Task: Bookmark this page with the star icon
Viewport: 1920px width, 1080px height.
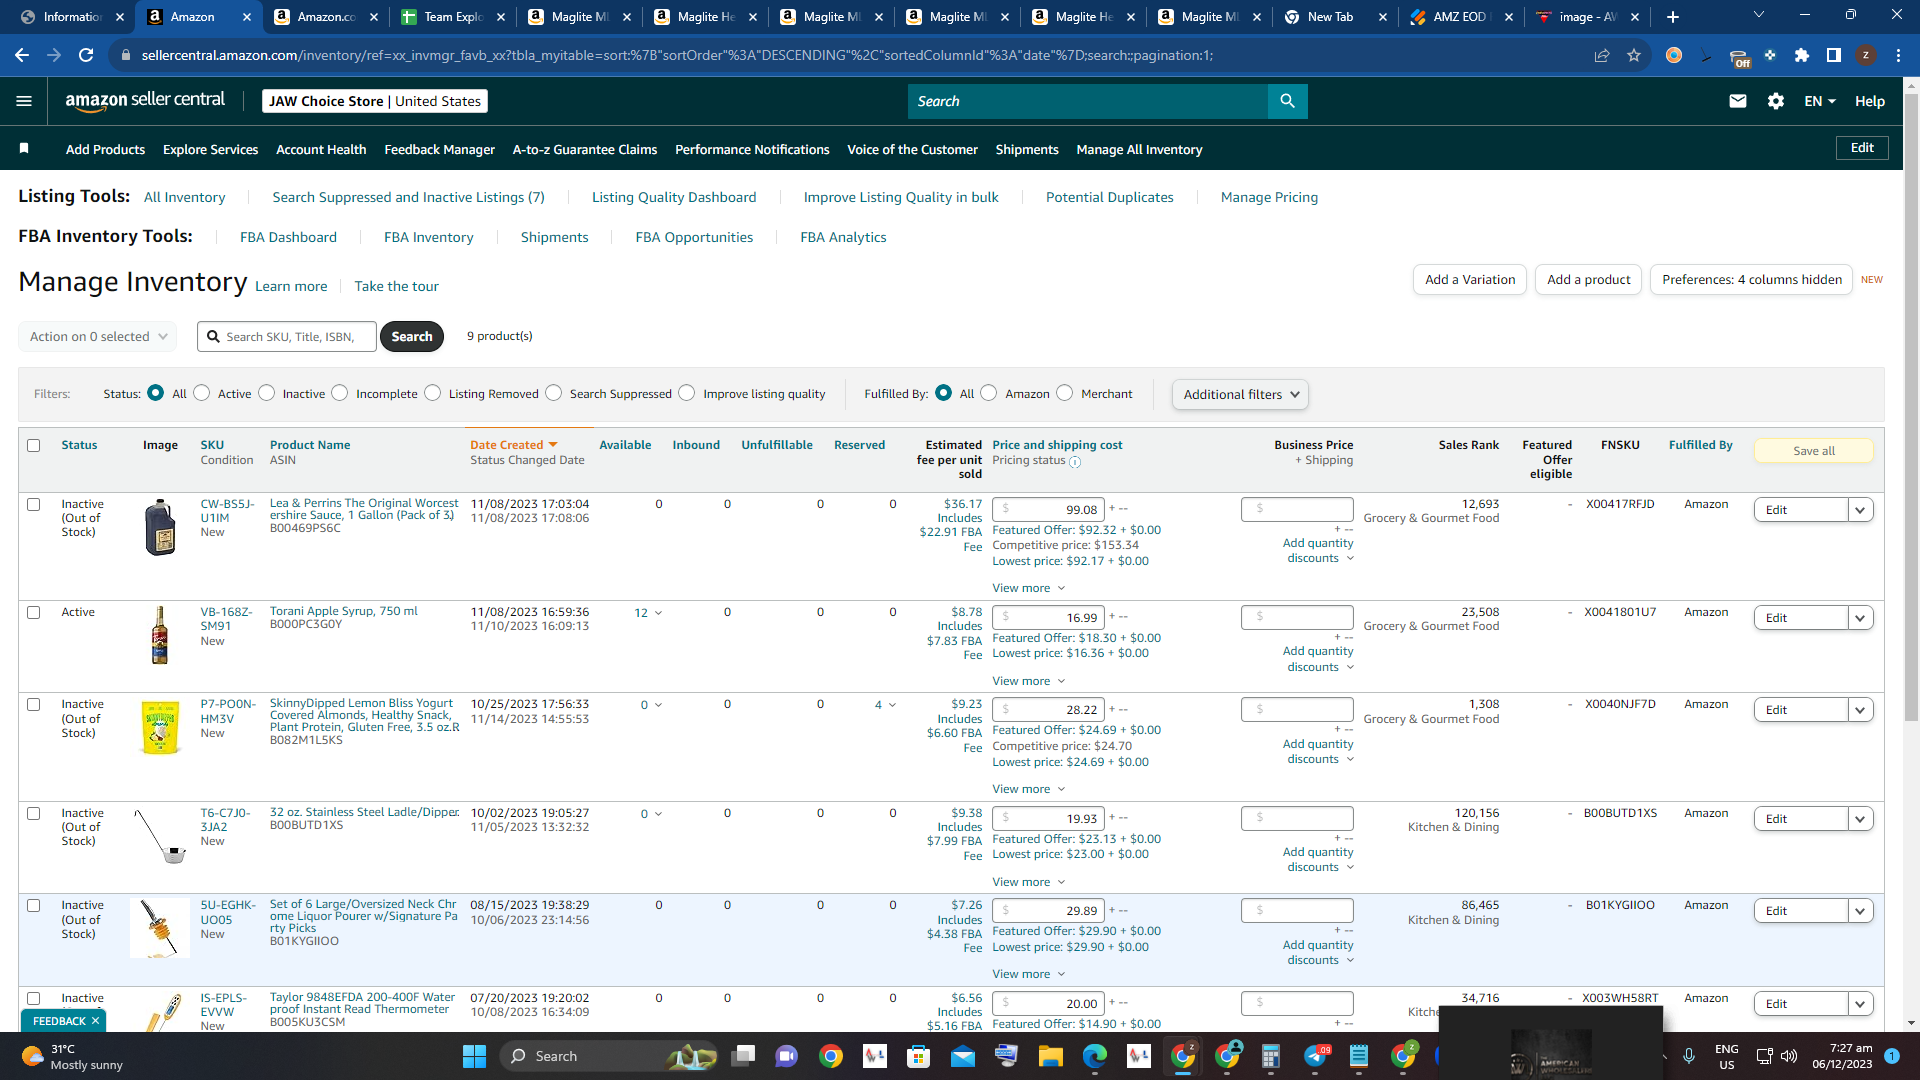Action: click(x=1634, y=55)
